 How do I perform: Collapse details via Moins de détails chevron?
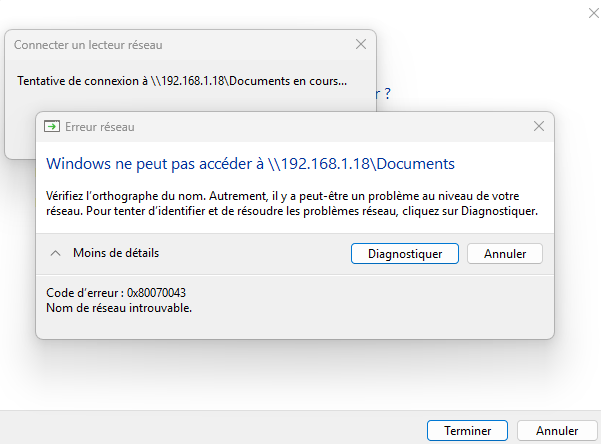click(x=56, y=253)
